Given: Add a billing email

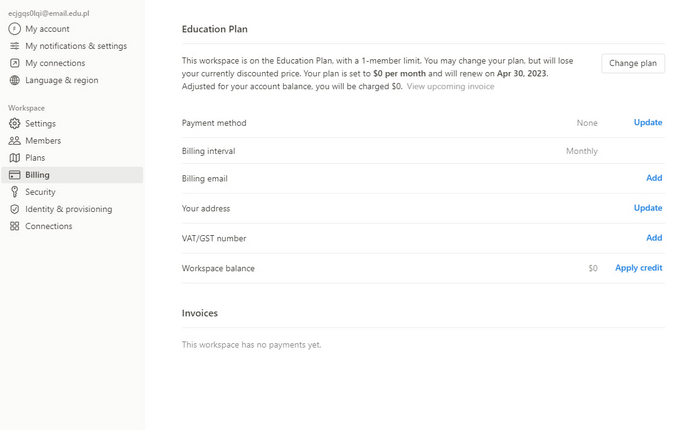Looking at the screenshot, I should (654, 178).
